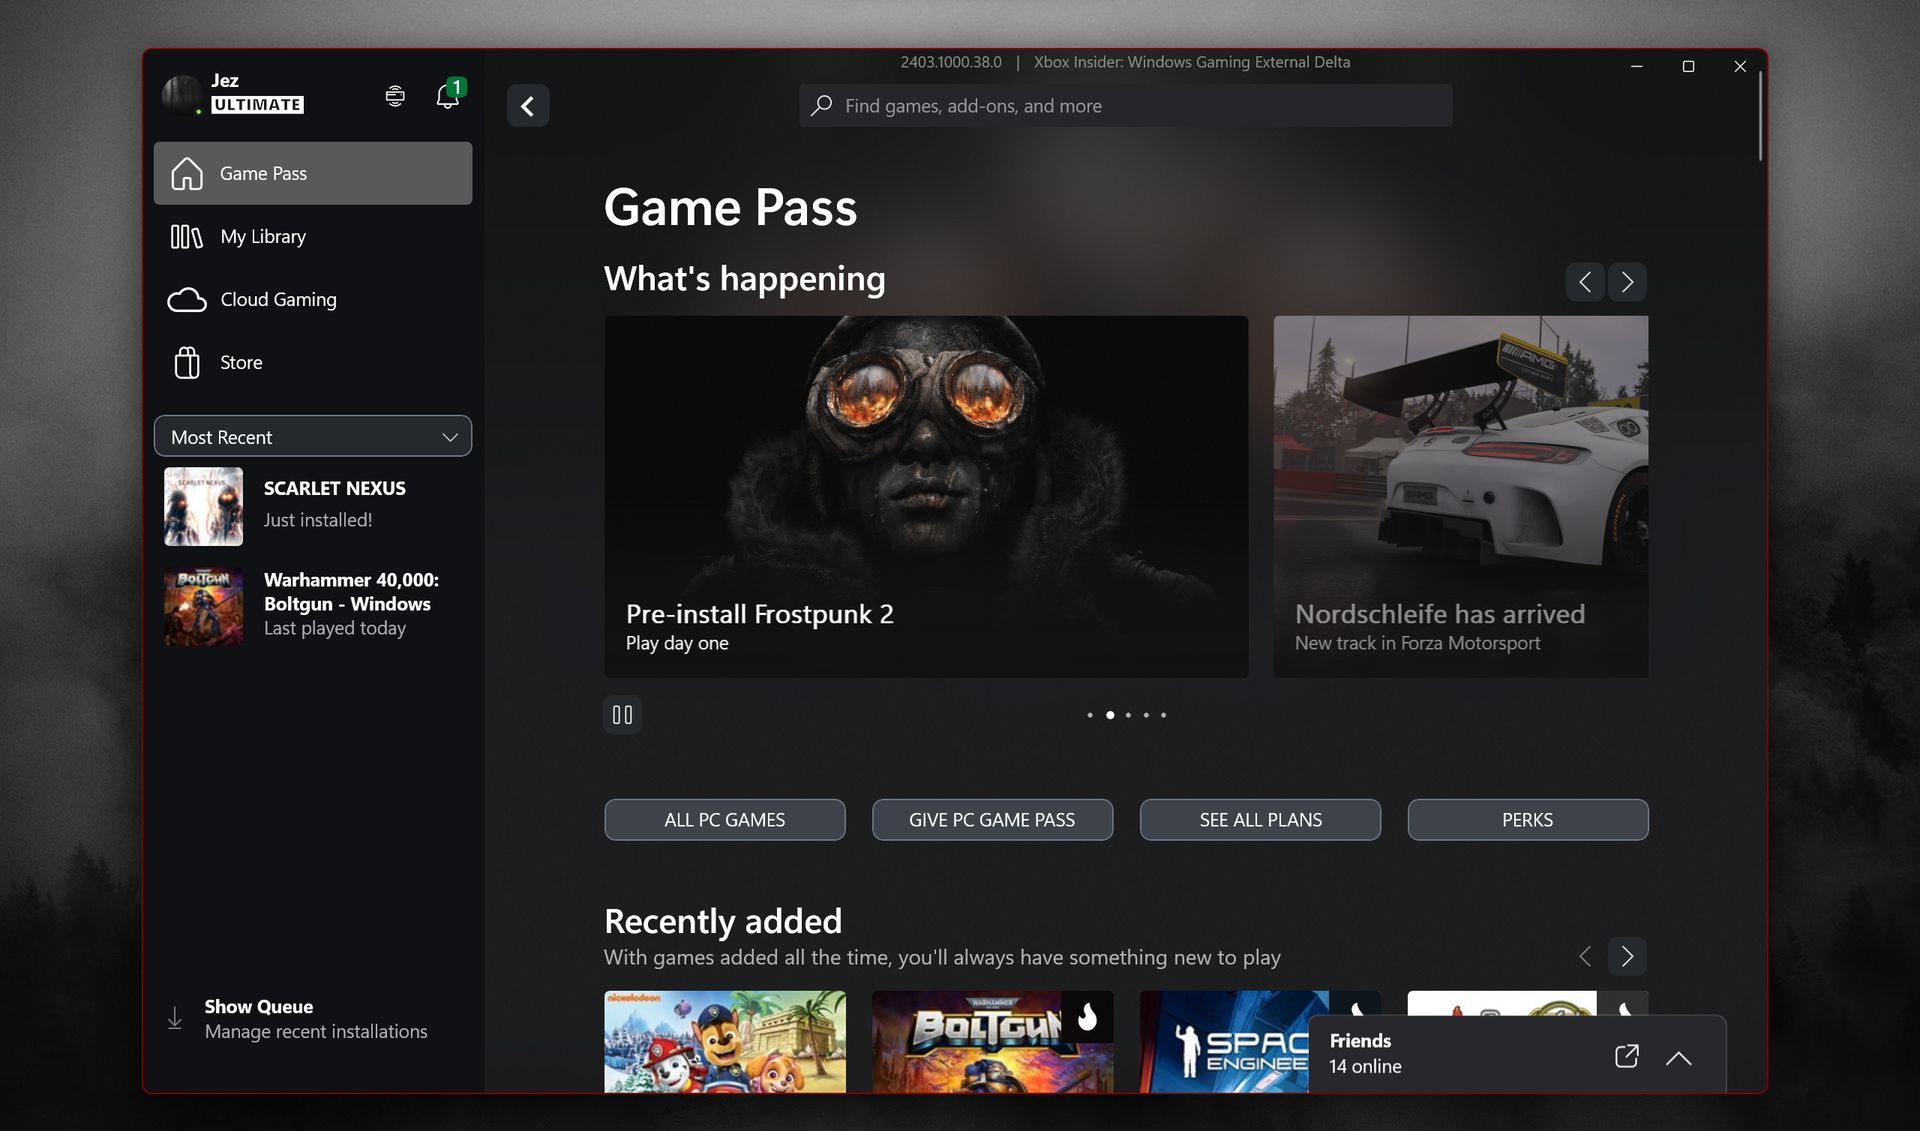This screenshot has width=1920, height=1131.
Task: Pause the What's happening carousel
Action: click(622, 714)
